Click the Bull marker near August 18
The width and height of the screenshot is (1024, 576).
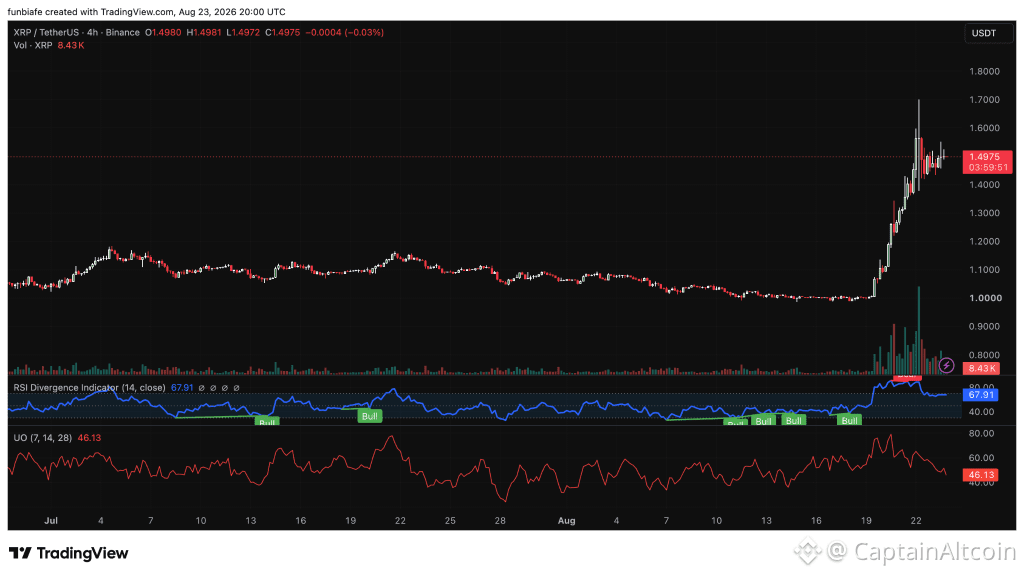(x=850, y=420)
